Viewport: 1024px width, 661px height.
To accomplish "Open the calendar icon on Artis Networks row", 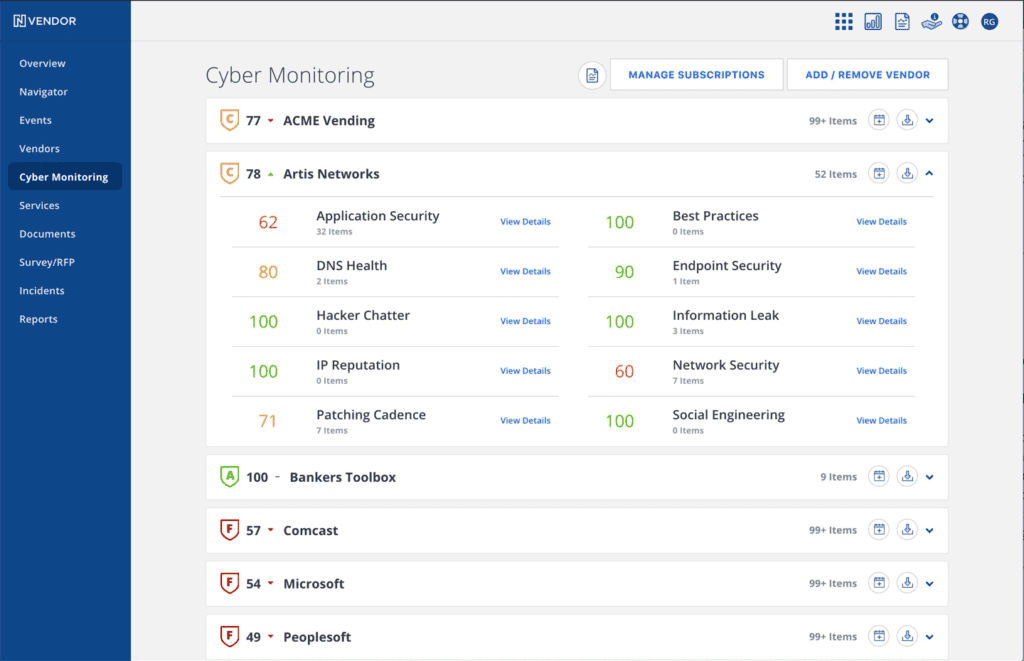I will click(878, 172).
